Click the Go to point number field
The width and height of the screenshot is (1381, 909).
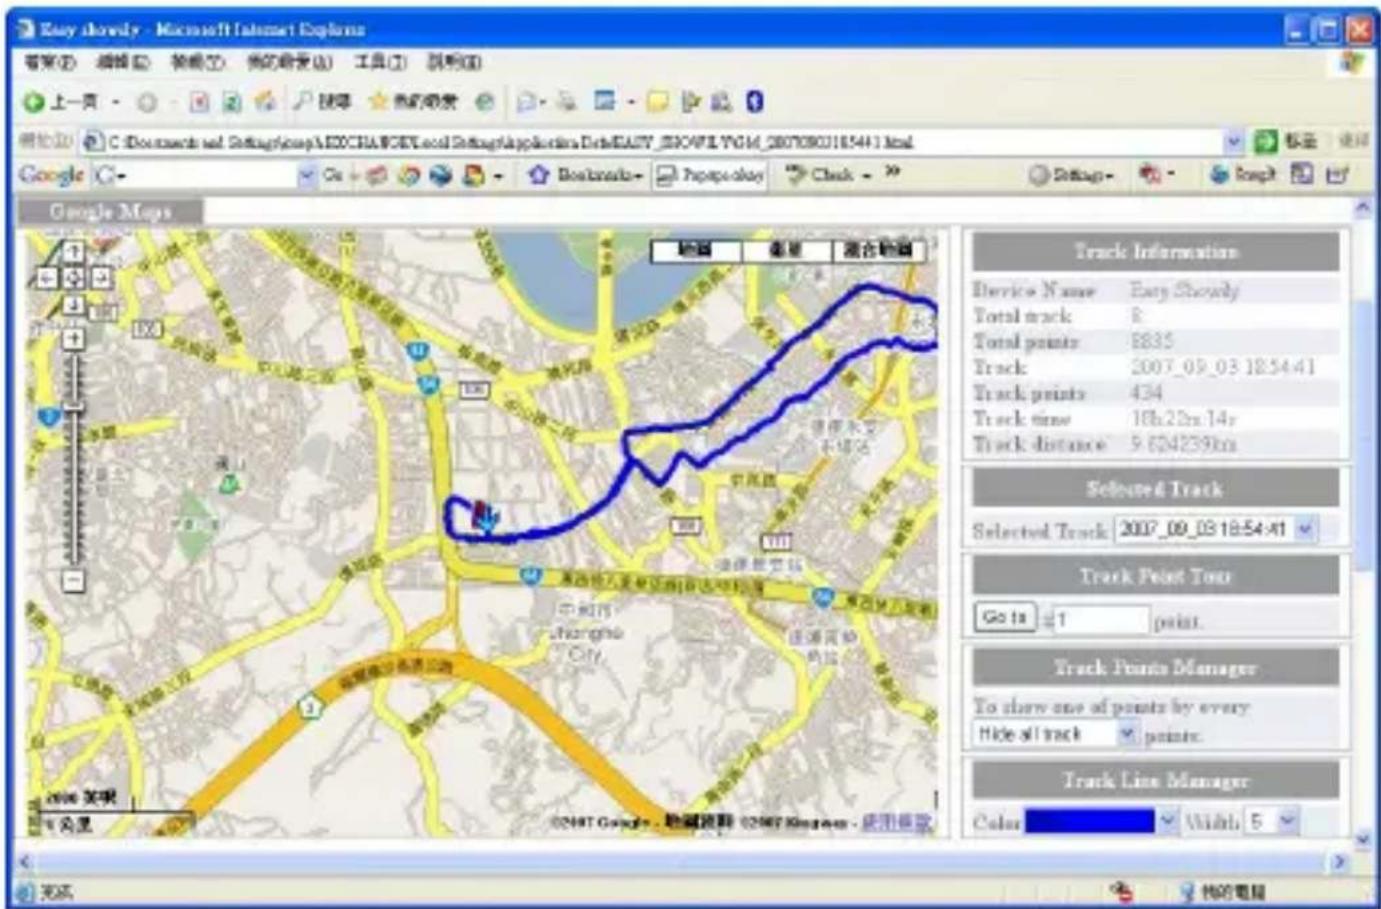pyautogui.click(x=1100, y=620)
